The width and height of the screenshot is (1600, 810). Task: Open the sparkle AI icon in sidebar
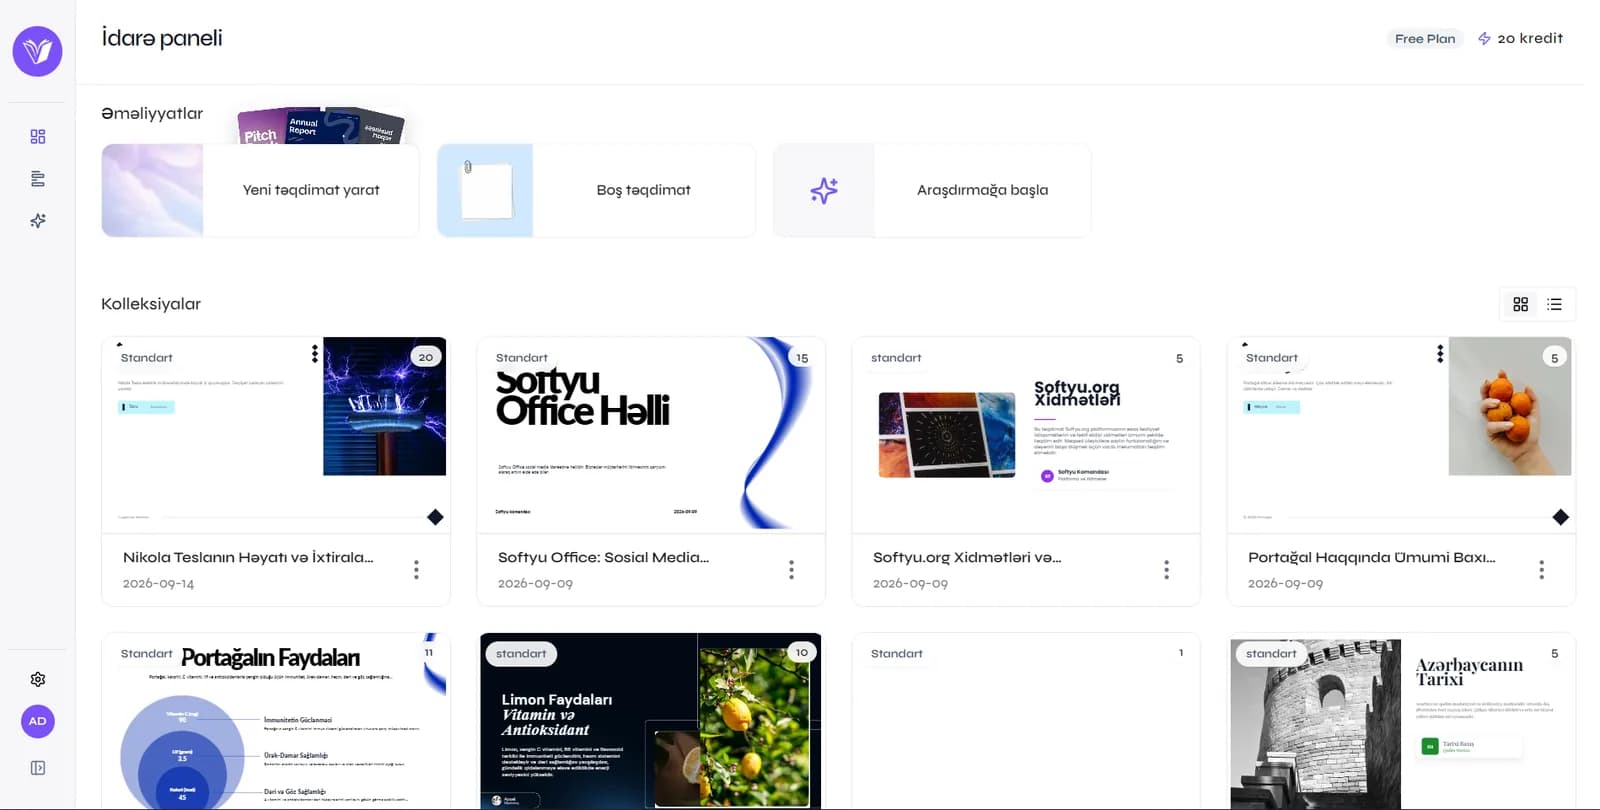(38, 221)
